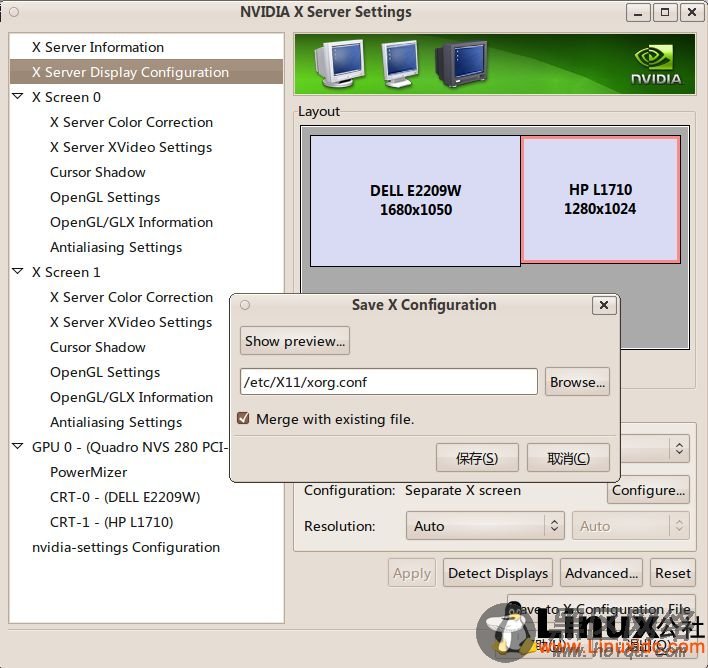Select X Server Information in sidebar
The height and width of the screenshot is (668, 708).
(98, 47)
